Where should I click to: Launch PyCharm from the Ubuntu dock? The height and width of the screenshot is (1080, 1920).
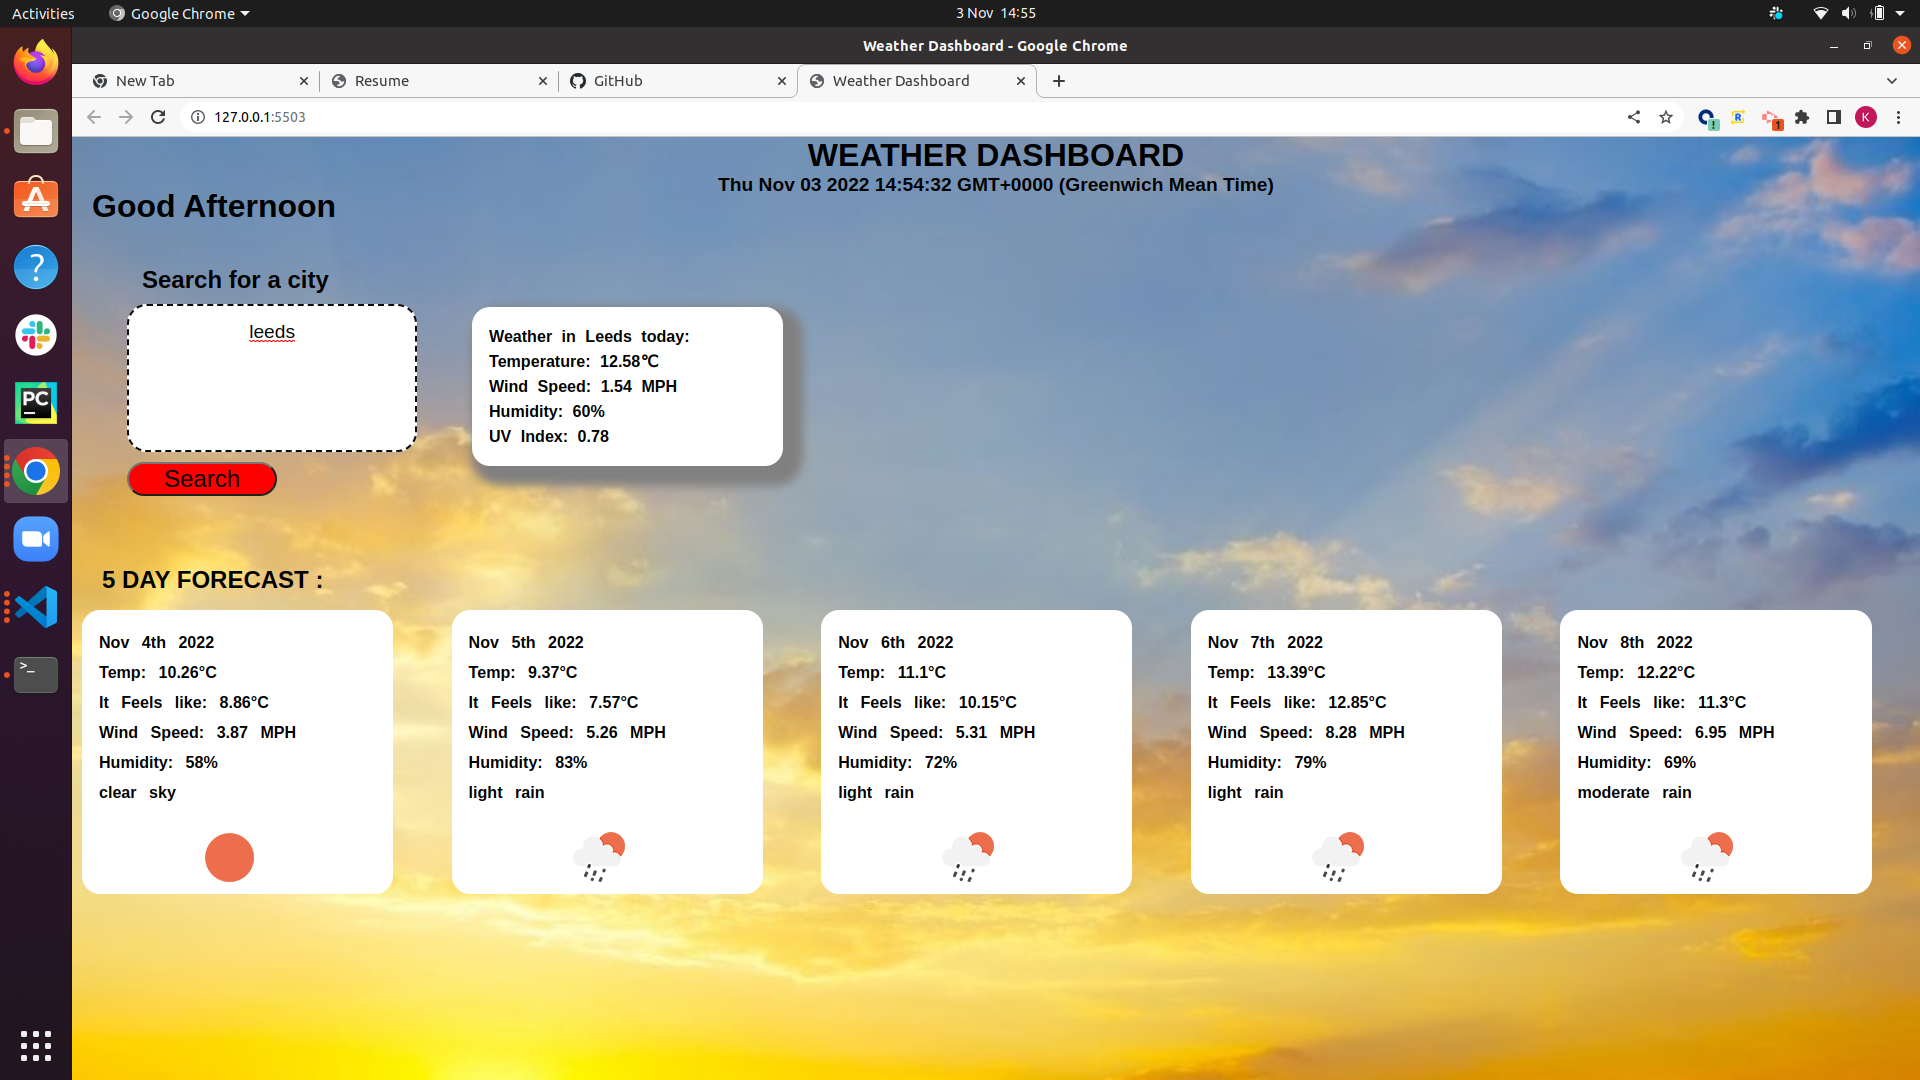(x=36, y=403)
